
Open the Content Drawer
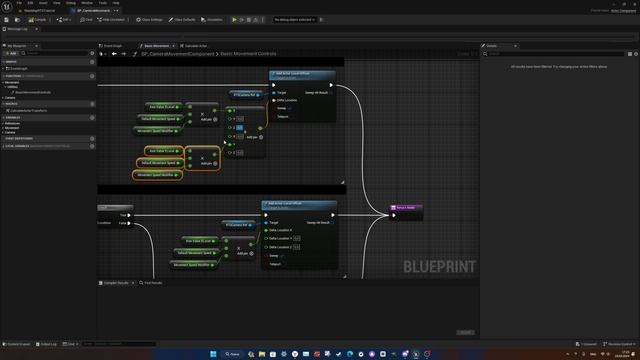point(17,344)
